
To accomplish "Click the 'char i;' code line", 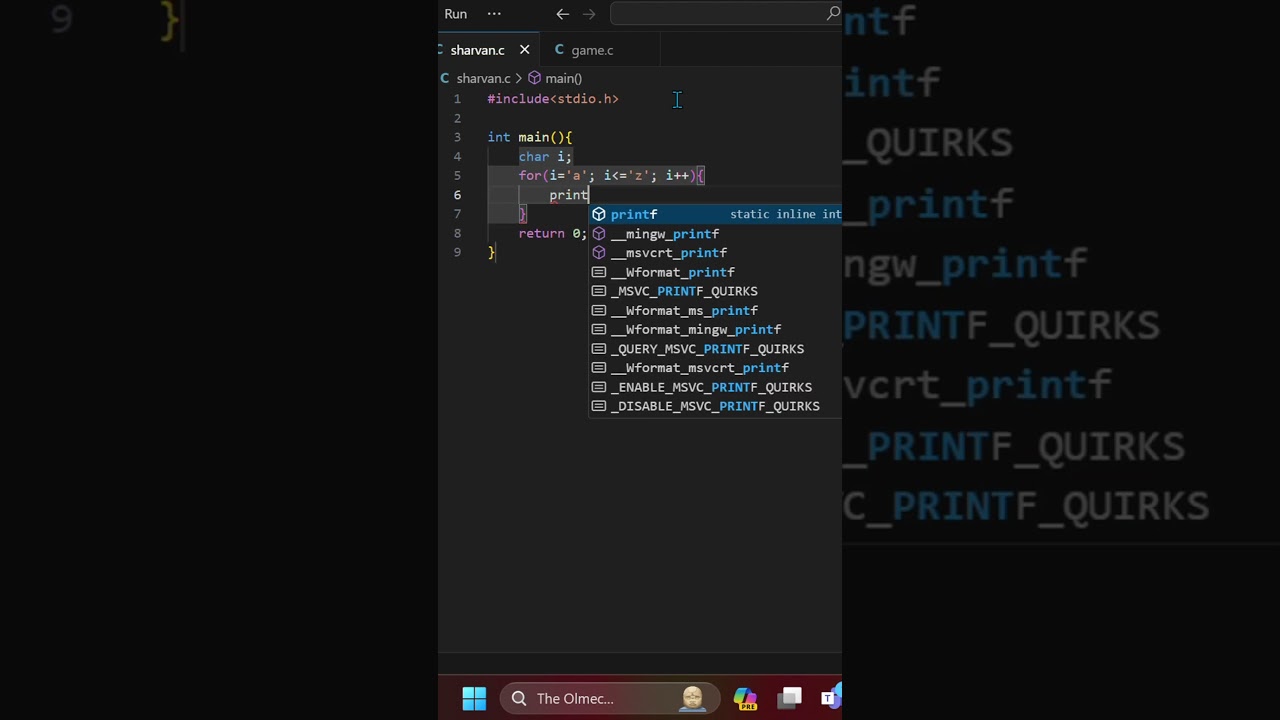I will (x=545, y=156).
